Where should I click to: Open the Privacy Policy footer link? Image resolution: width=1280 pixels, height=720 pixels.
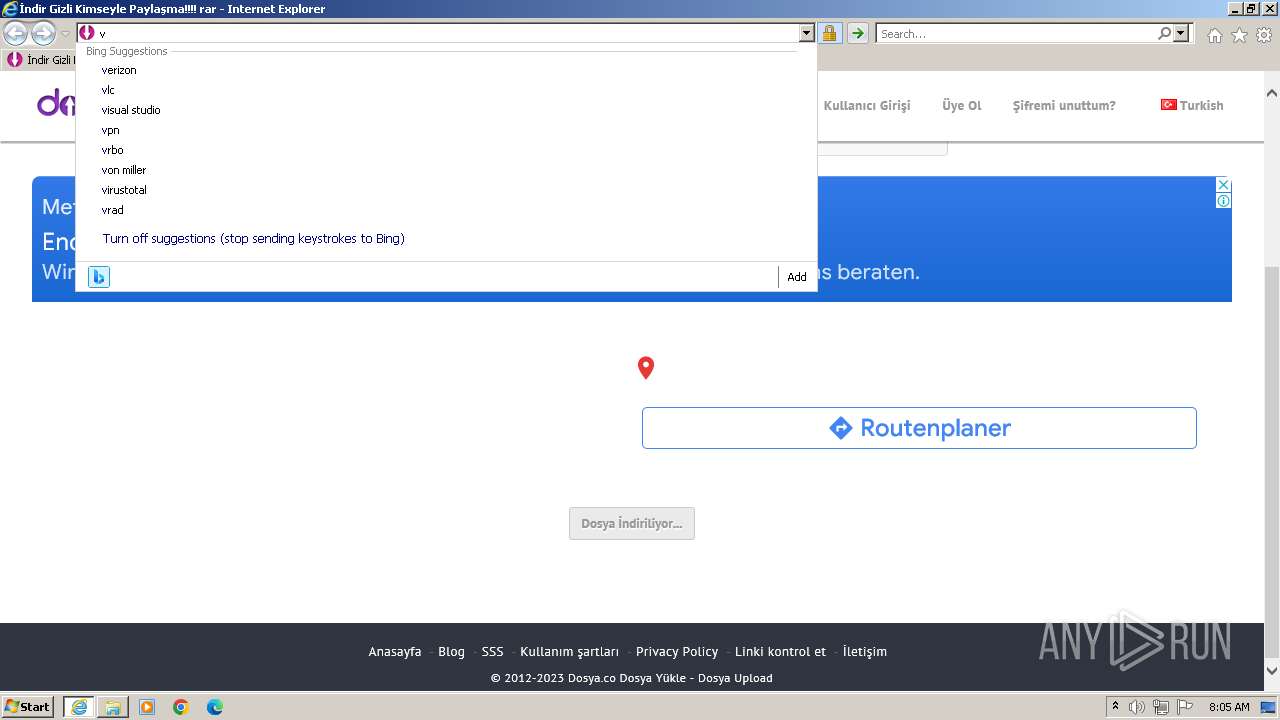[677, 651]
